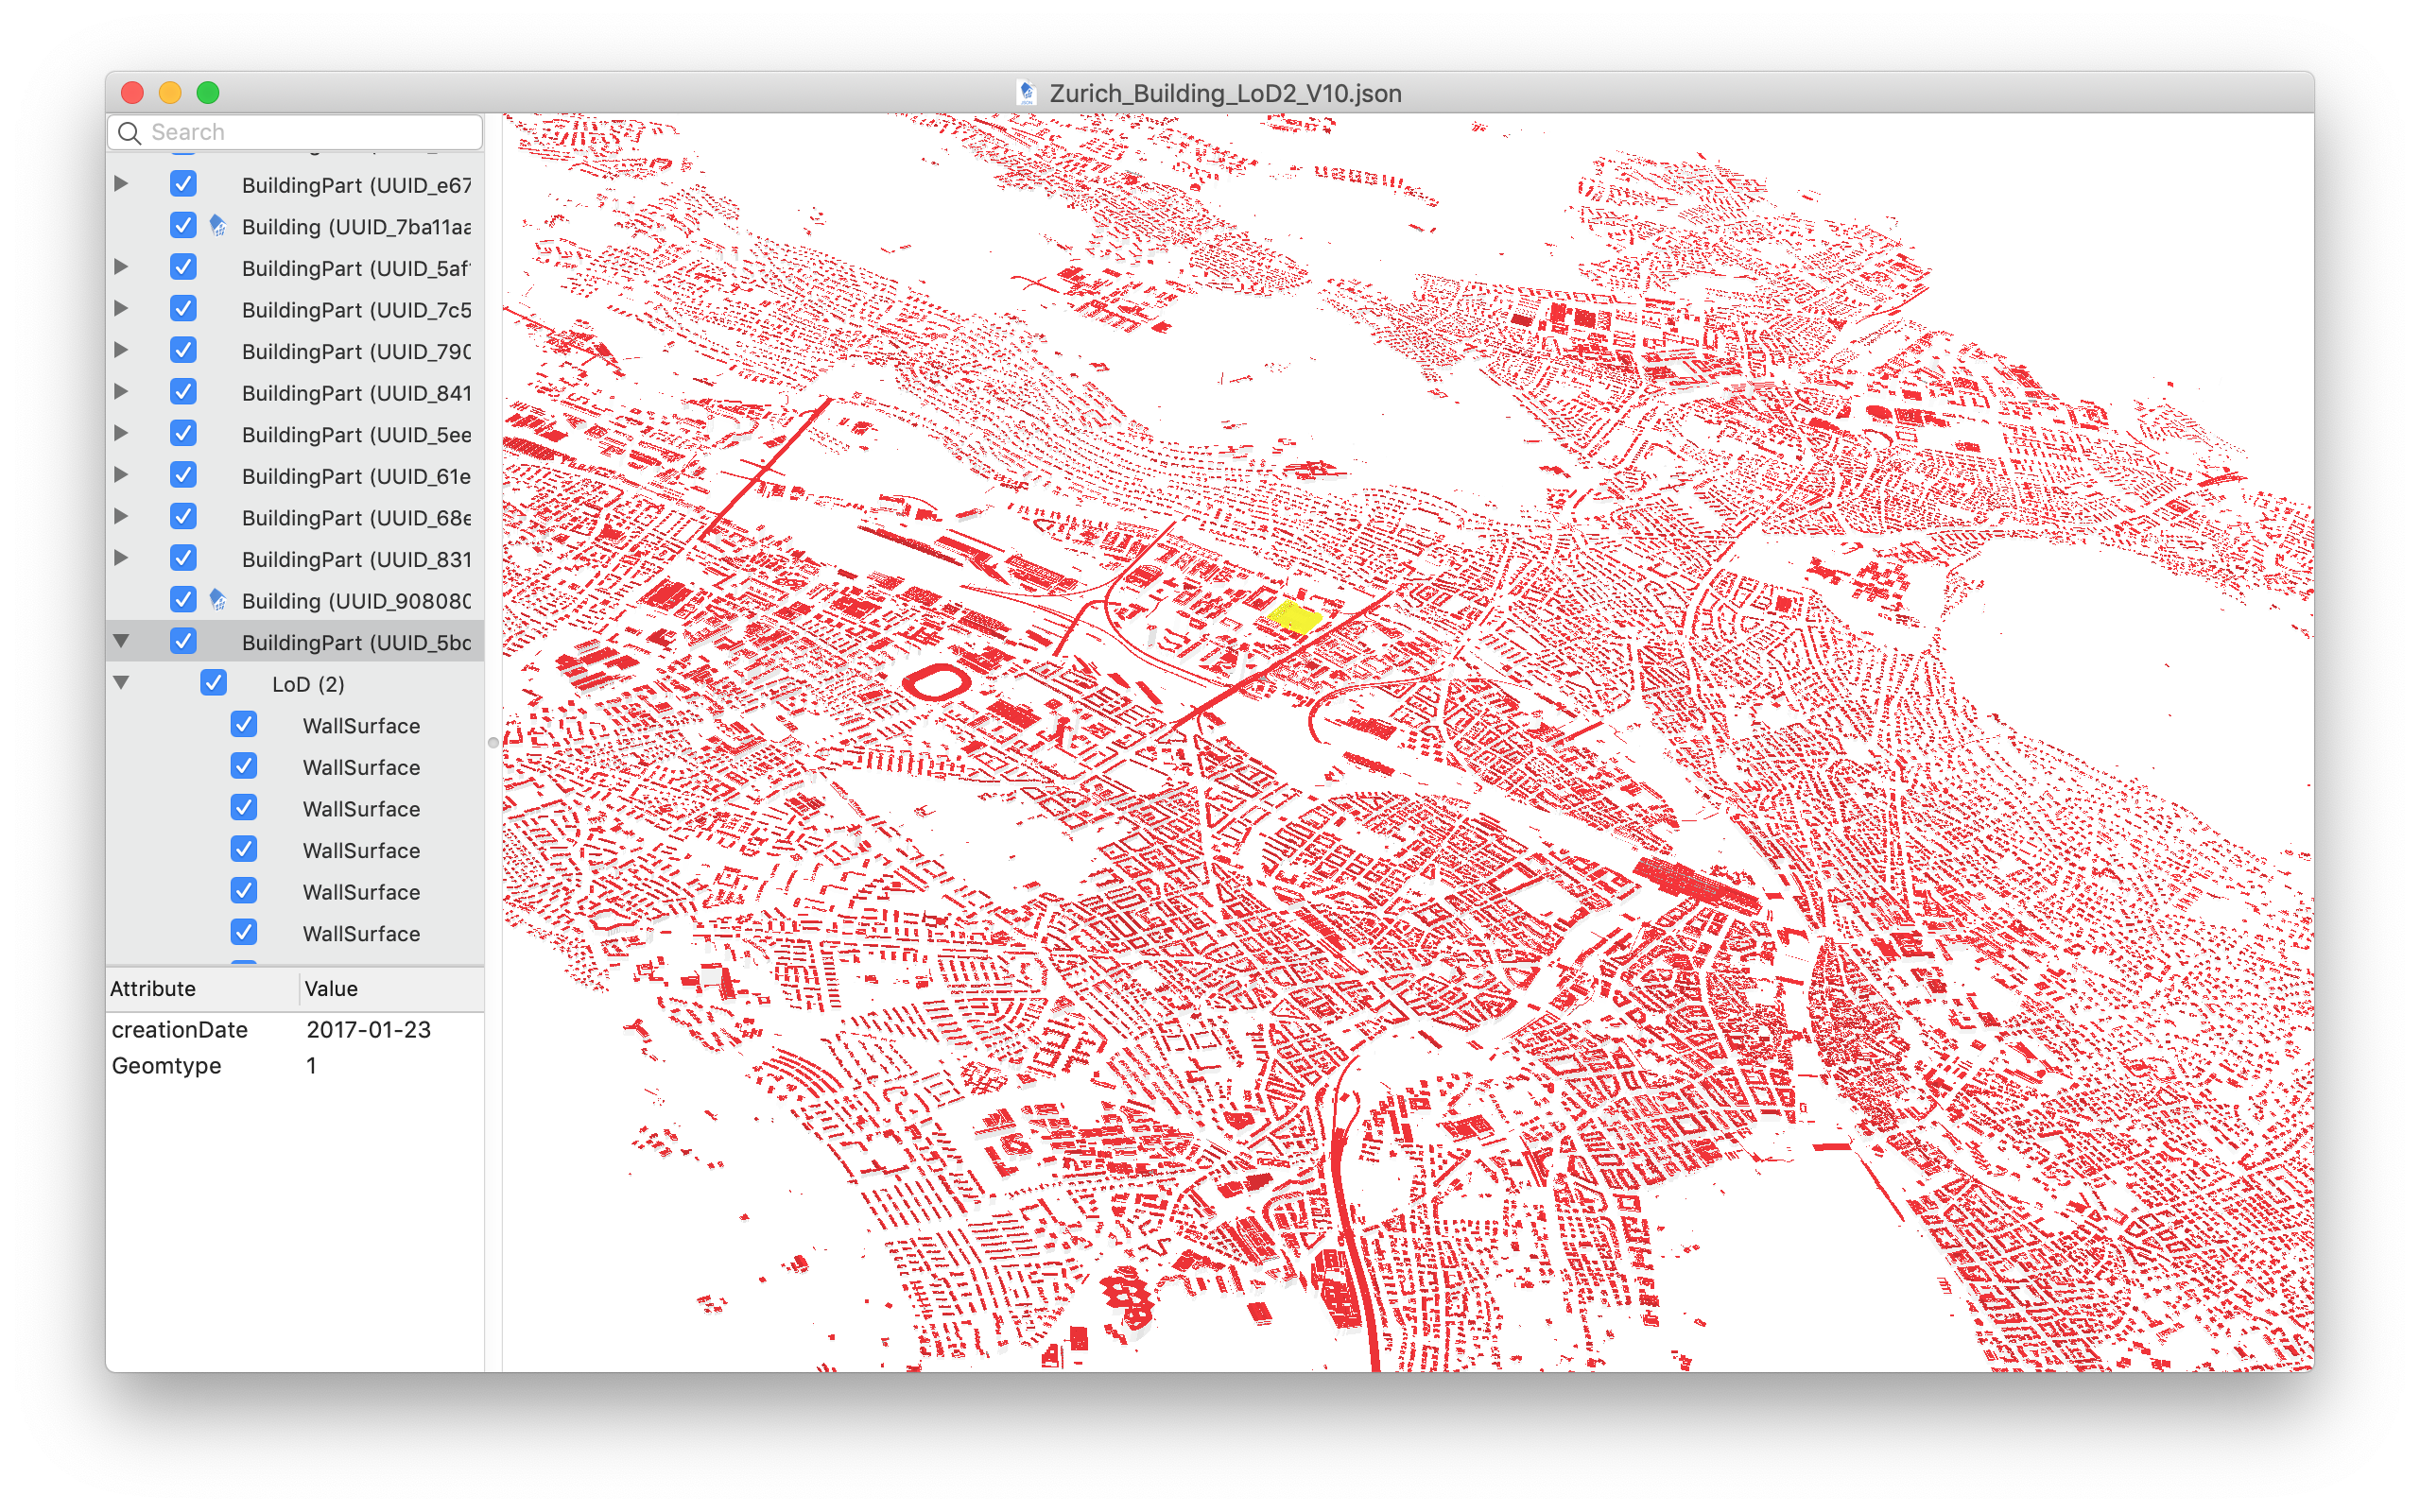Select the BuildingPart UUID_61e tree item
The width and height of the screenshot is (2420, 1512).
point(355,476)
